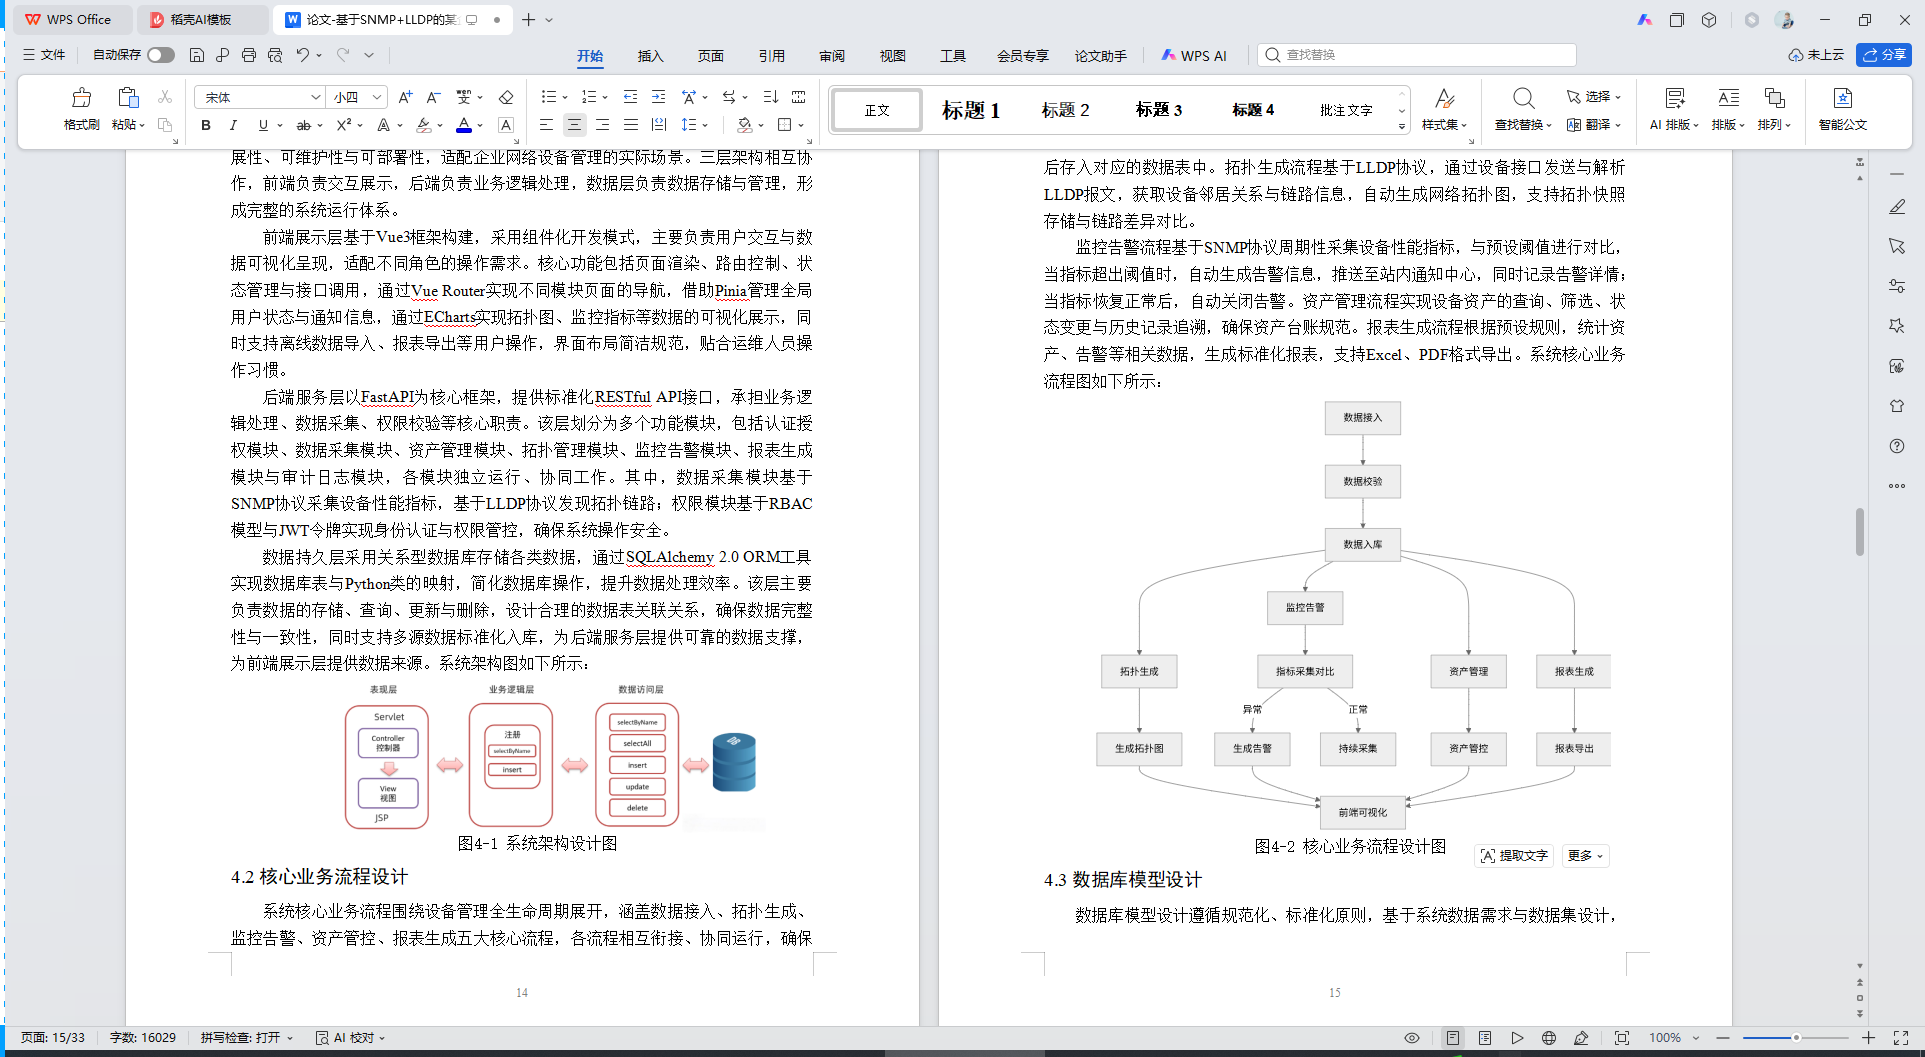Image resolution: width=1925 pixels, height=1057 pixels.
Task: Open the zoom percentage dropdown arrow
Action: pos(1696,1038)
